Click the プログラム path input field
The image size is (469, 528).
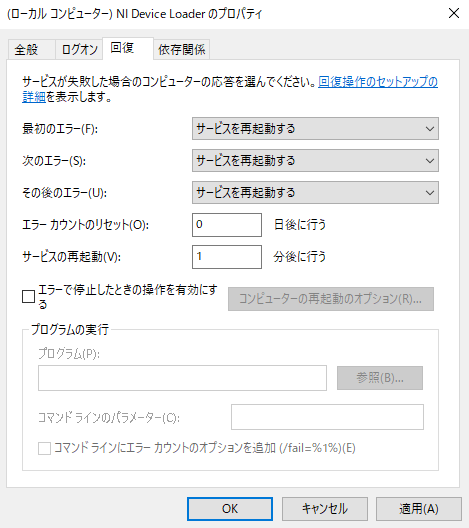[182, 378]
